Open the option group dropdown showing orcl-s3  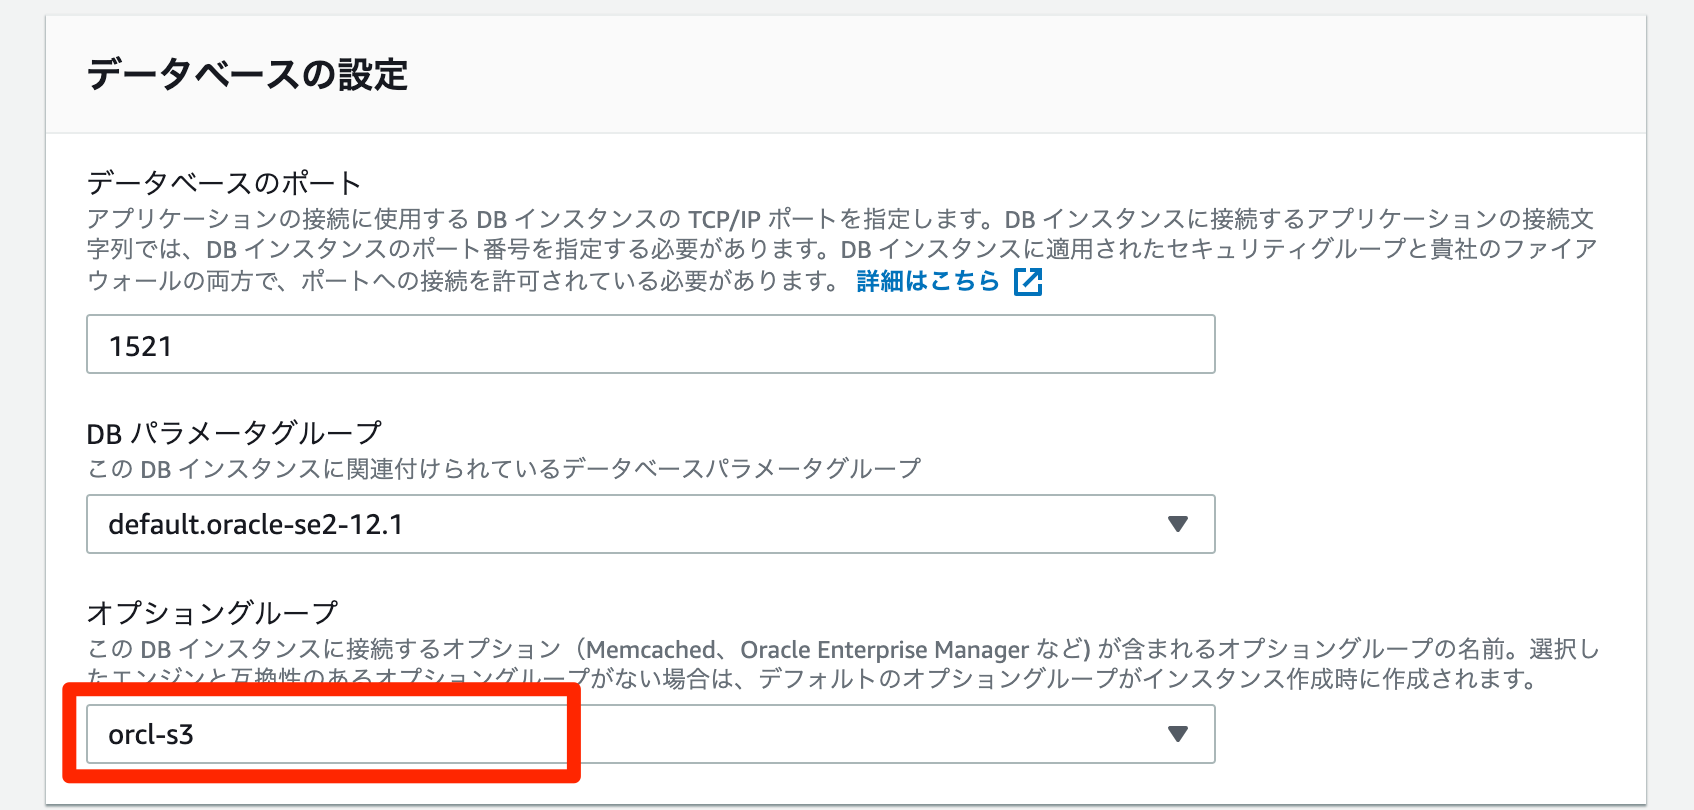pos(651,734)
